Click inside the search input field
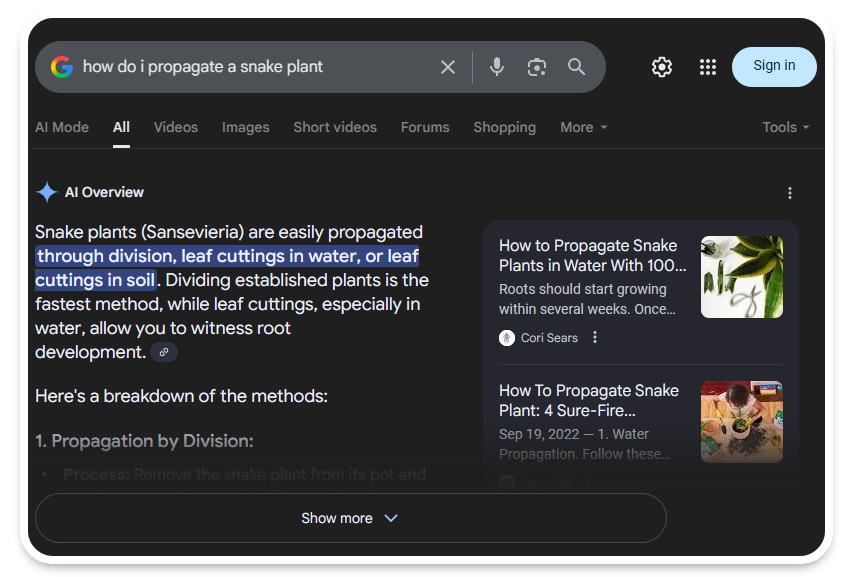Viewport: 850px width, 577px height. (x=250, y=67)
